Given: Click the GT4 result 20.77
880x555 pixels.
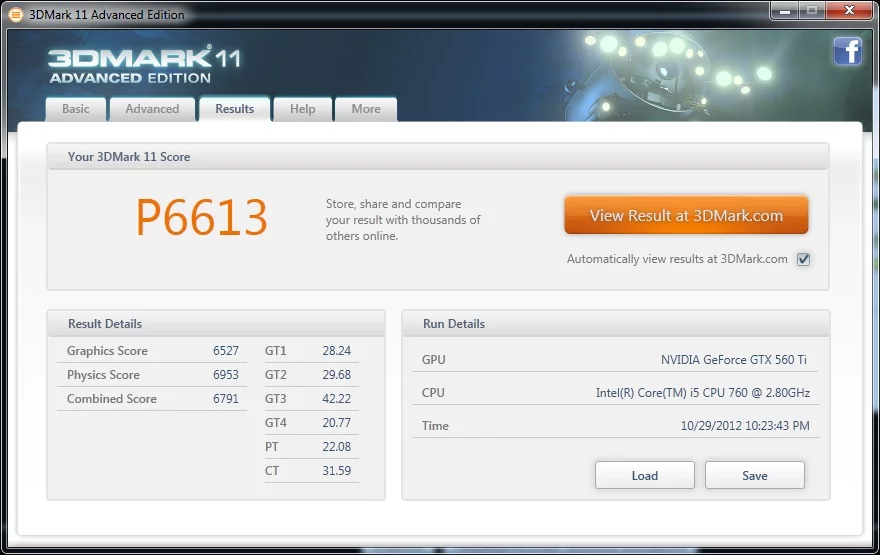Looking at the screenshot, I should [337, 423].
